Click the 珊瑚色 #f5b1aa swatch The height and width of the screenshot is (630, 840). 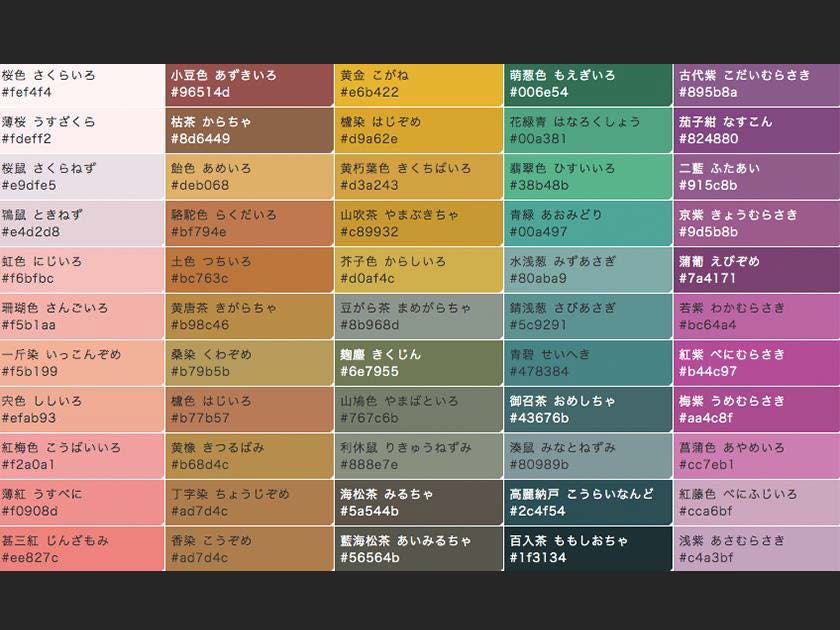82,316
